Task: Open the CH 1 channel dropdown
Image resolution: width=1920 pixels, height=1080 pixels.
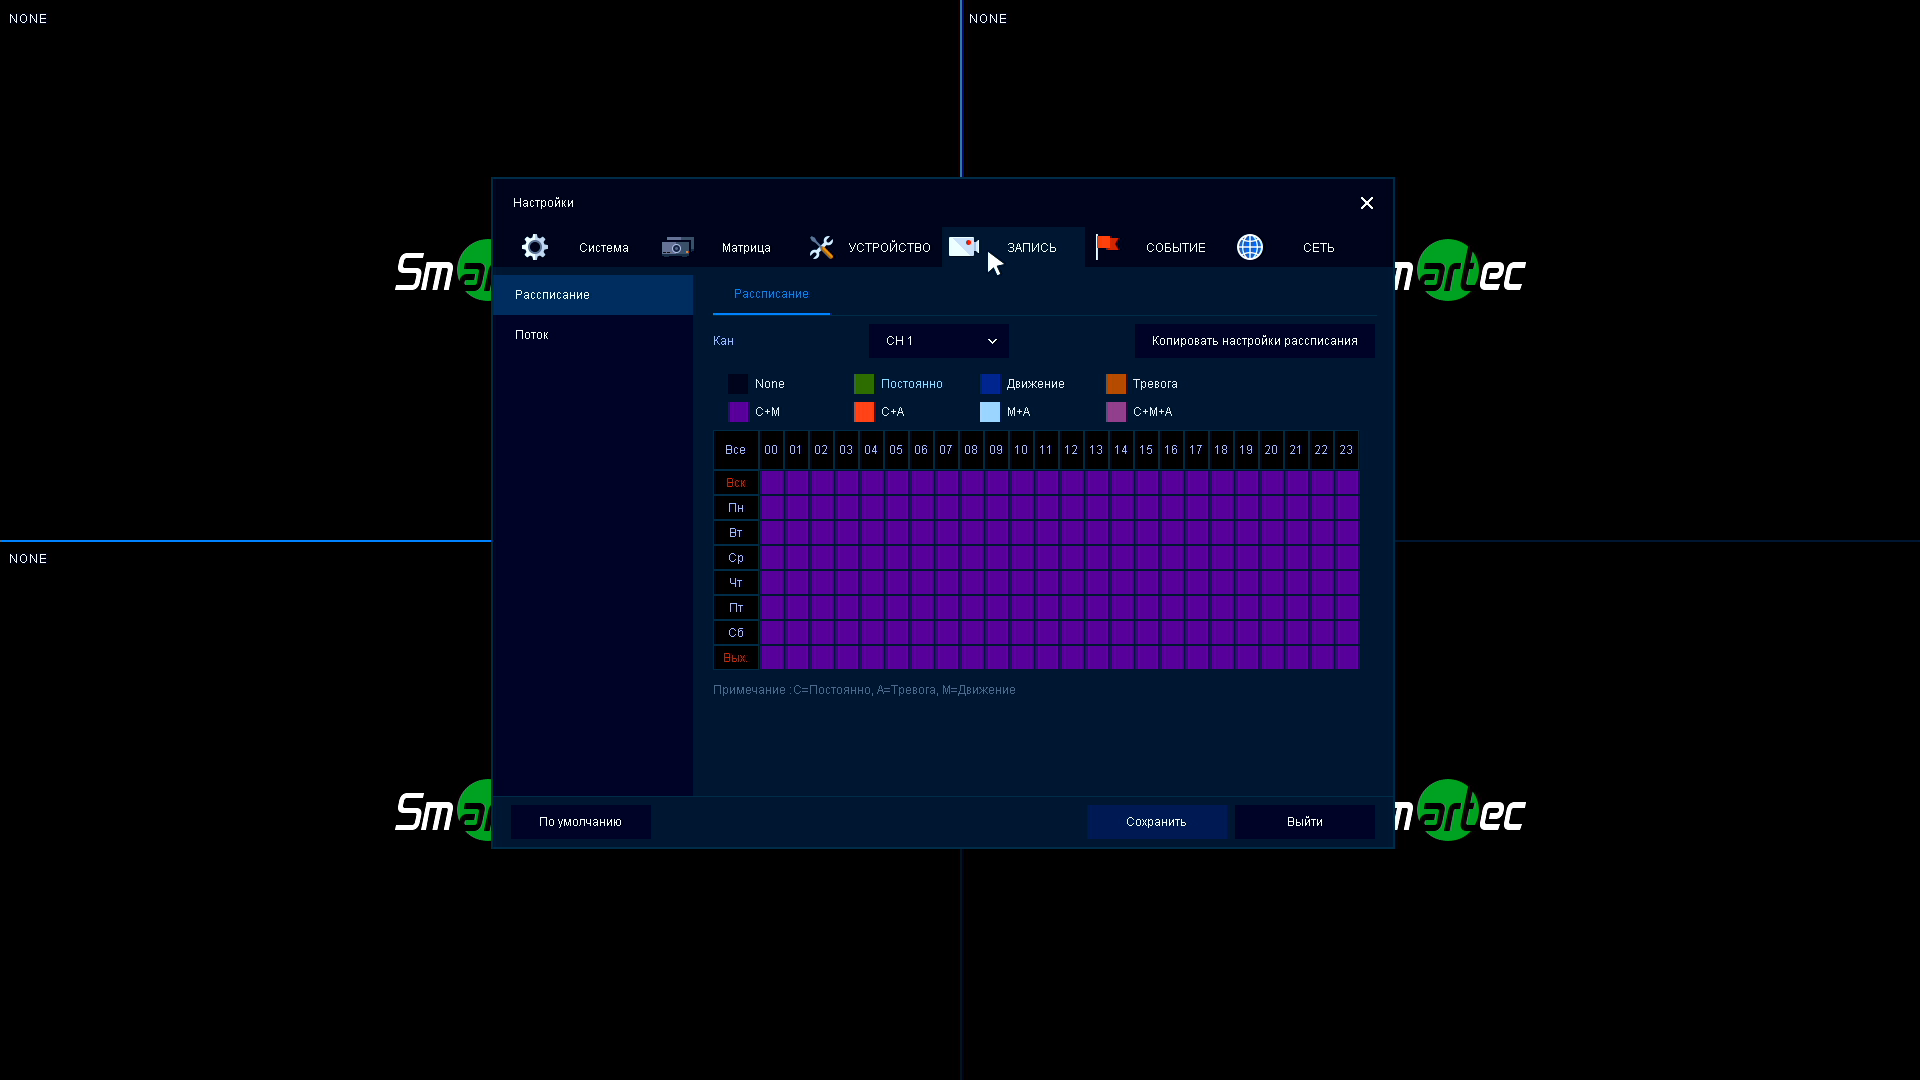Action: pos(939,341)
